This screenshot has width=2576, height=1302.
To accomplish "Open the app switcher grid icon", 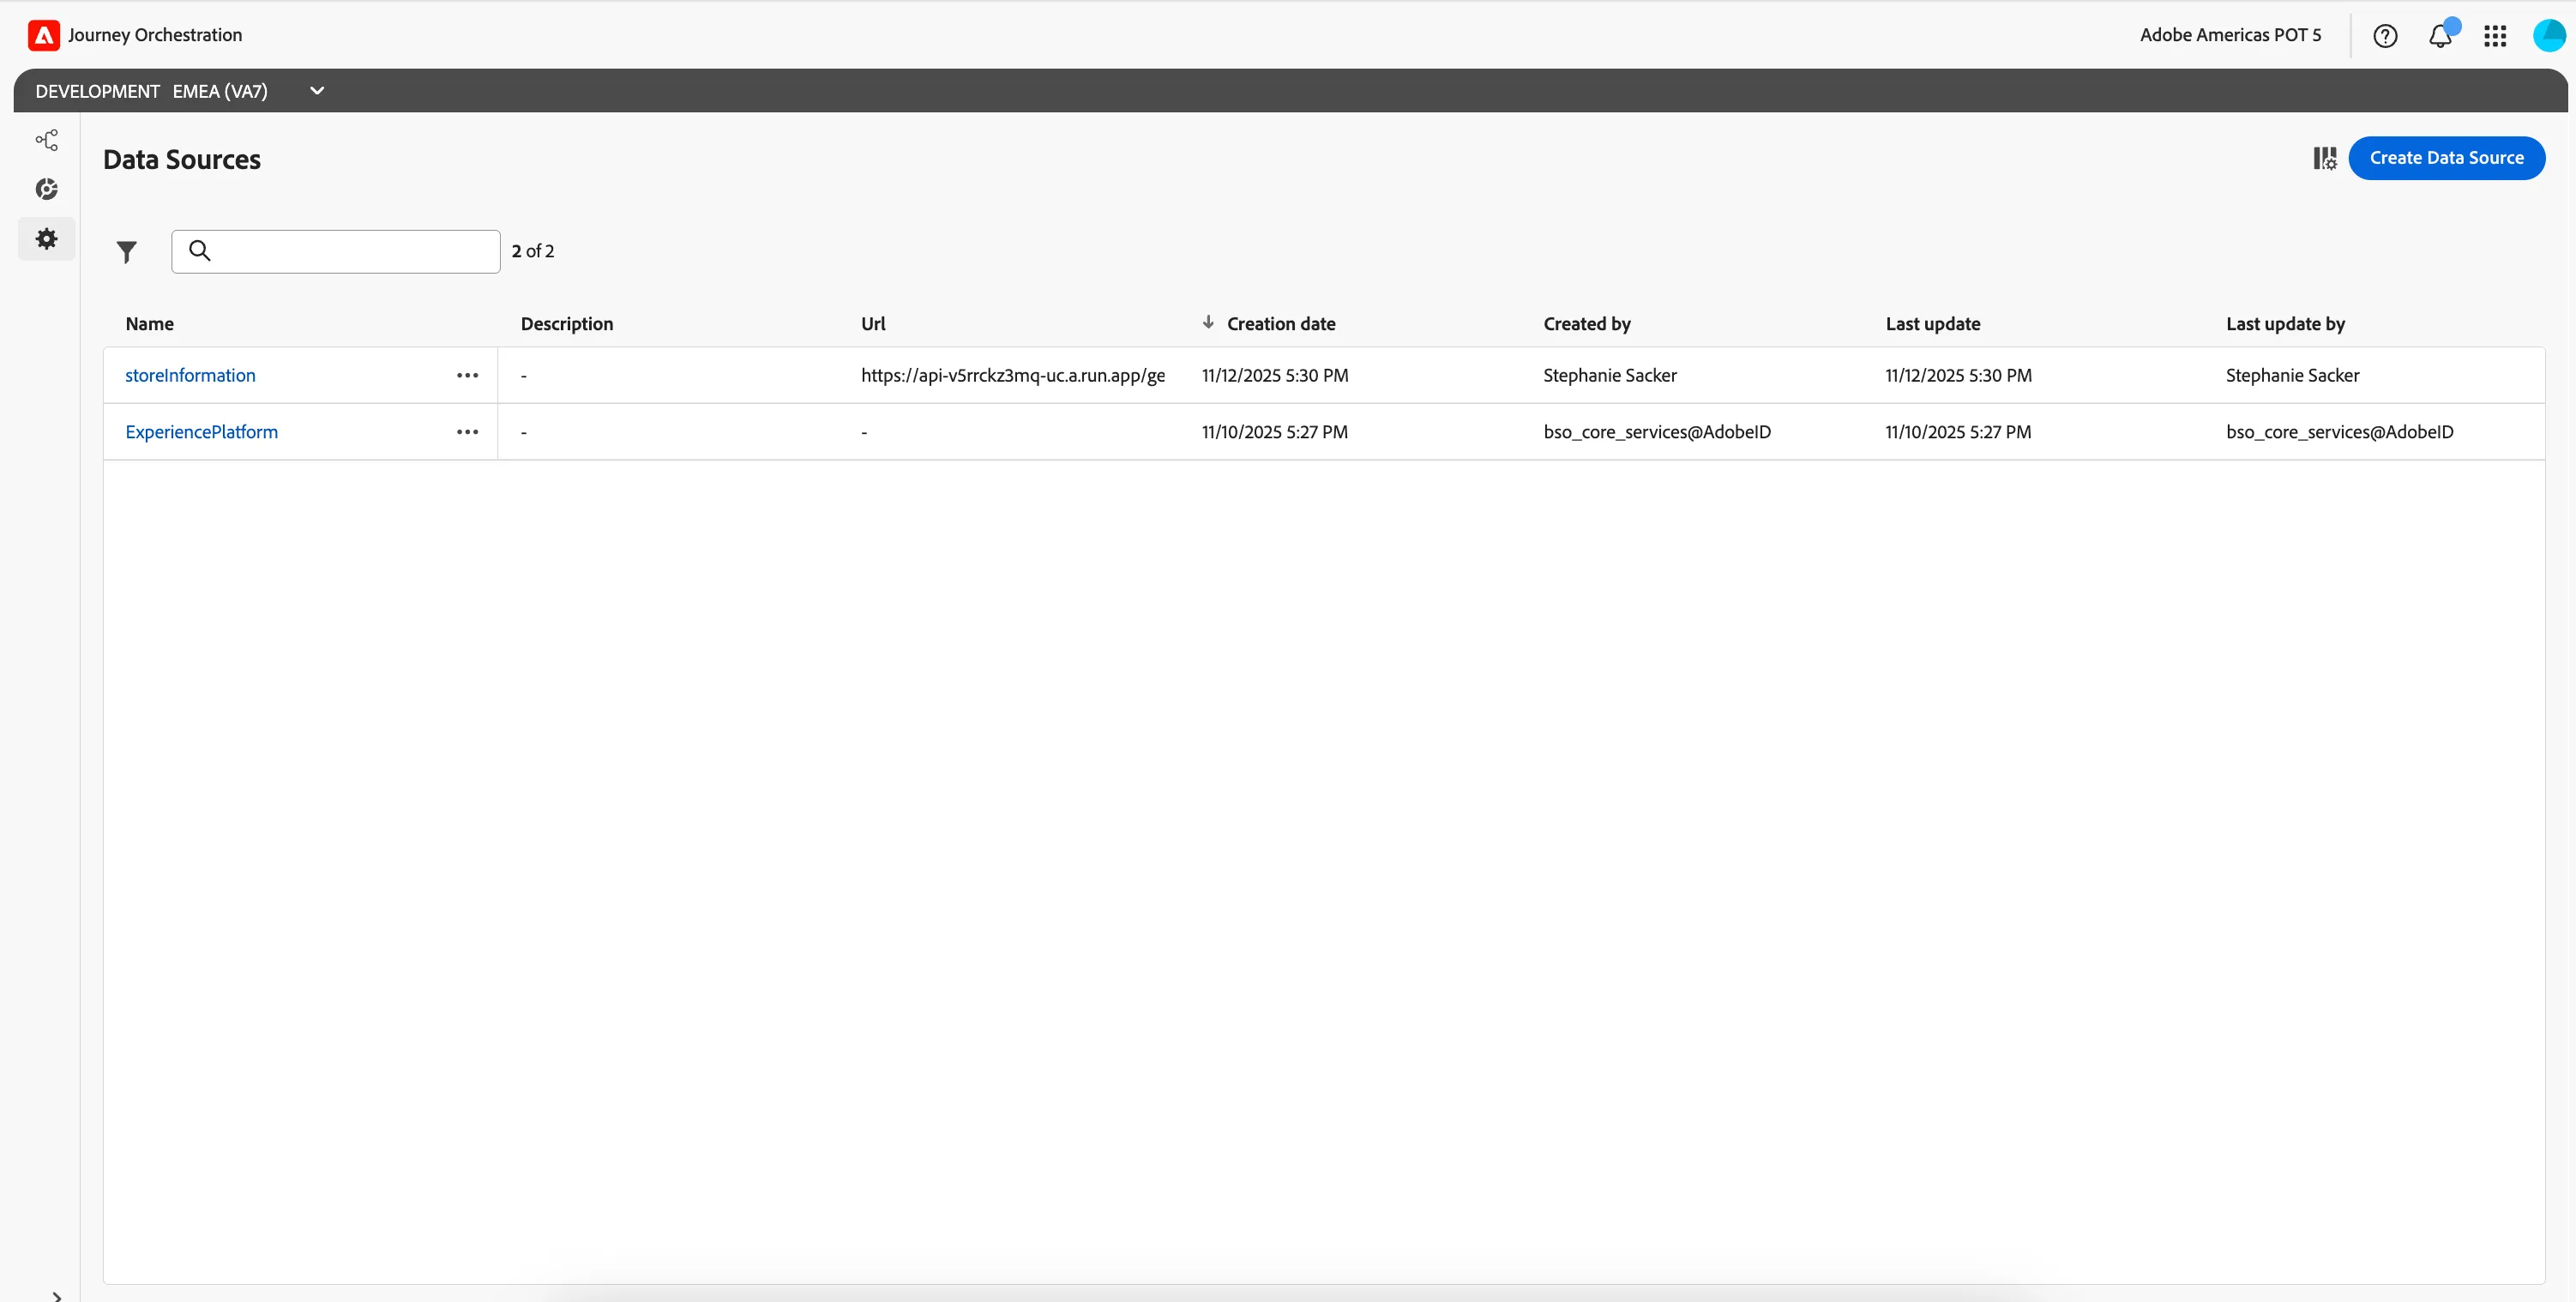I will (x=2495, y=36).
